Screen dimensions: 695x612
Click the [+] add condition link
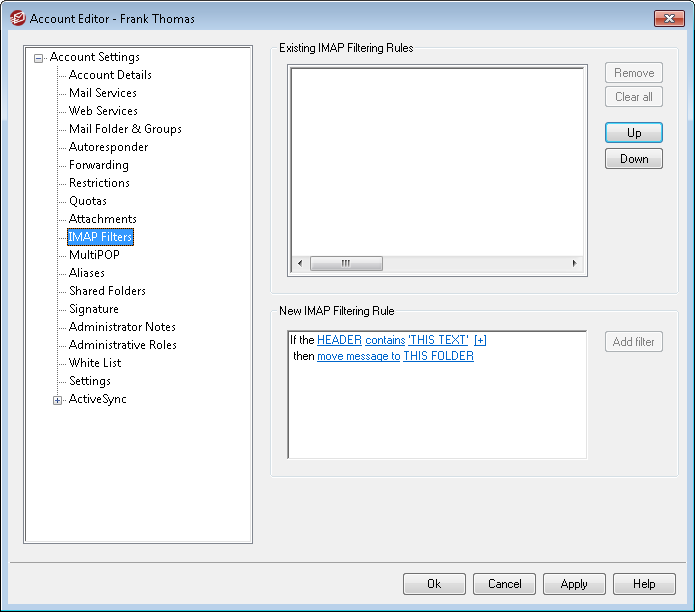(x=480, y=340)
